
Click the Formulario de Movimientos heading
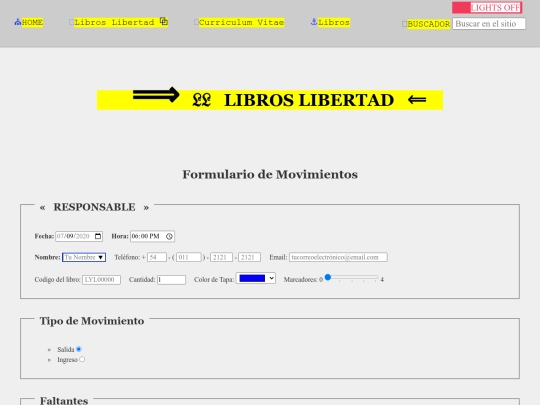click(x=270, y=174)
